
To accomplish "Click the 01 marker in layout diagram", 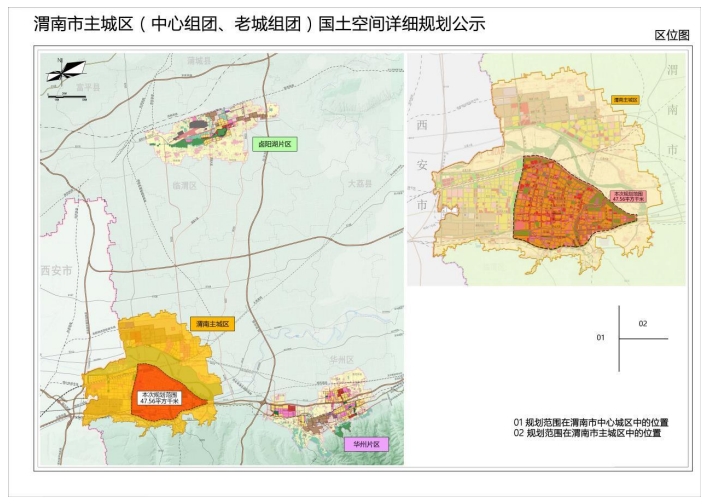I will tap(601, 338).
